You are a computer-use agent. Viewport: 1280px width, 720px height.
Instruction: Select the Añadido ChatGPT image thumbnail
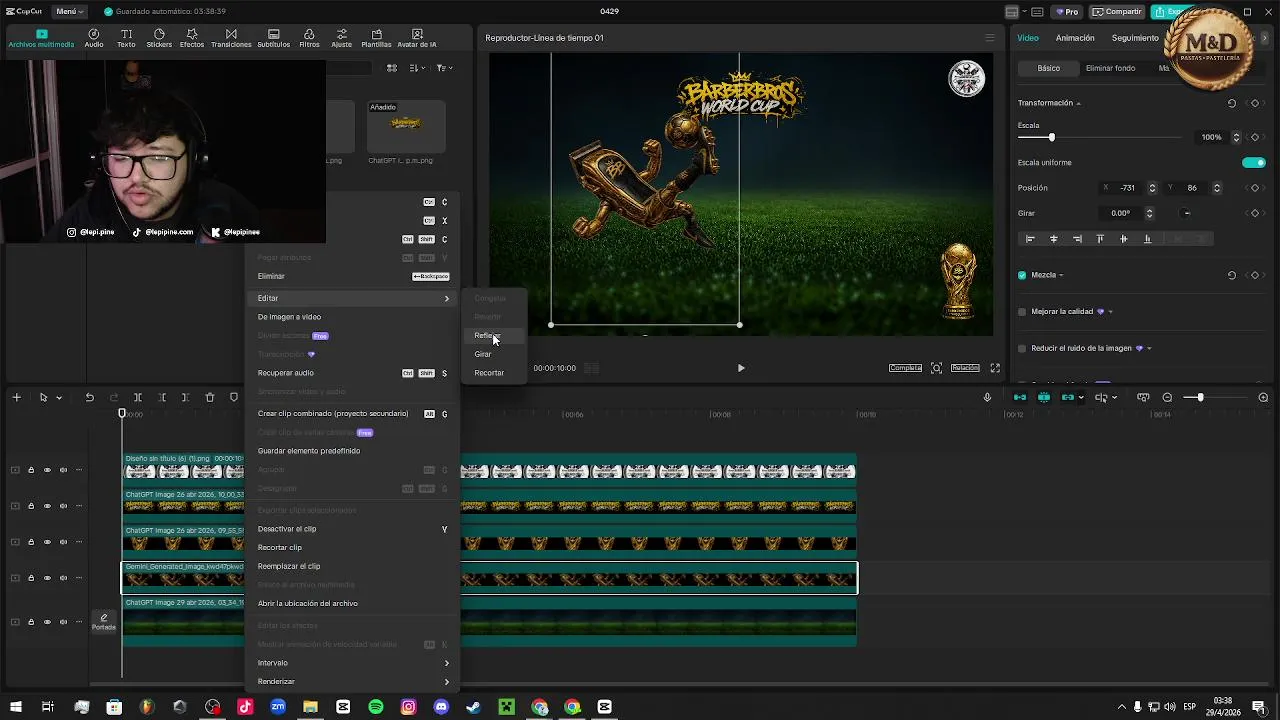(x=406, y=125)
